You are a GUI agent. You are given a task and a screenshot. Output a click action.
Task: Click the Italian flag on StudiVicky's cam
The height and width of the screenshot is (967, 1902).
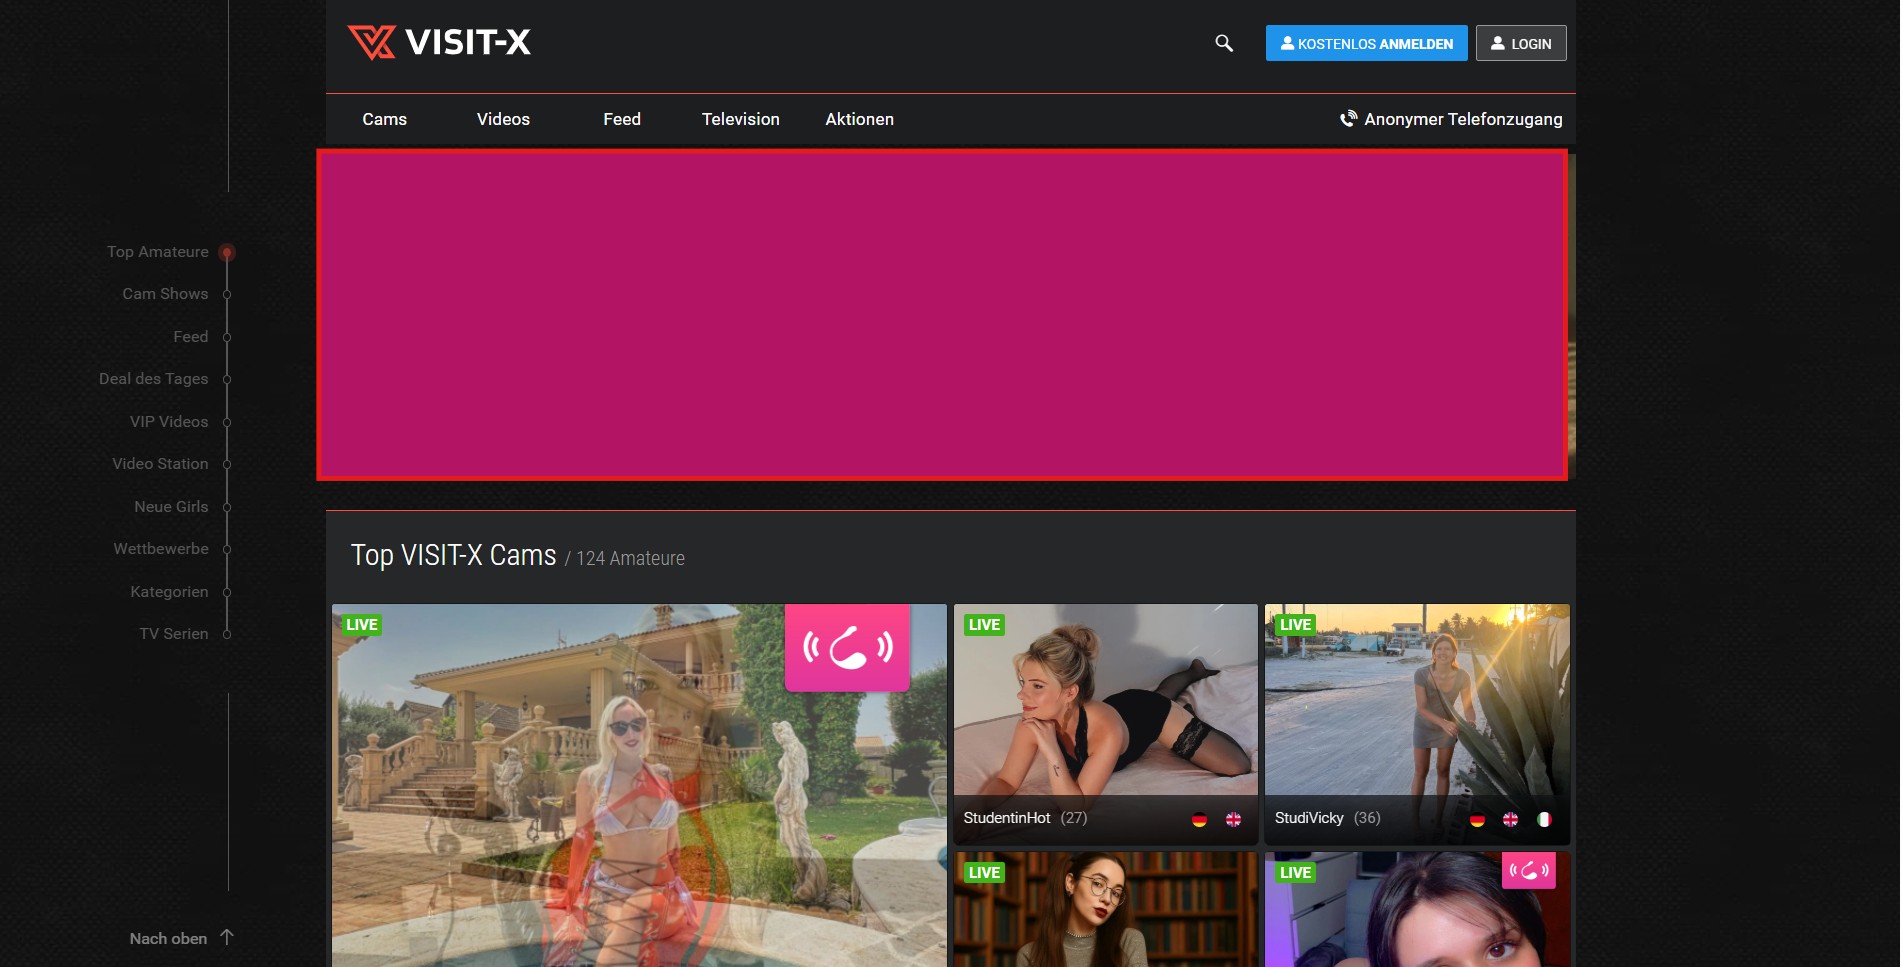pyautogui.click(x=1545, y=818)
